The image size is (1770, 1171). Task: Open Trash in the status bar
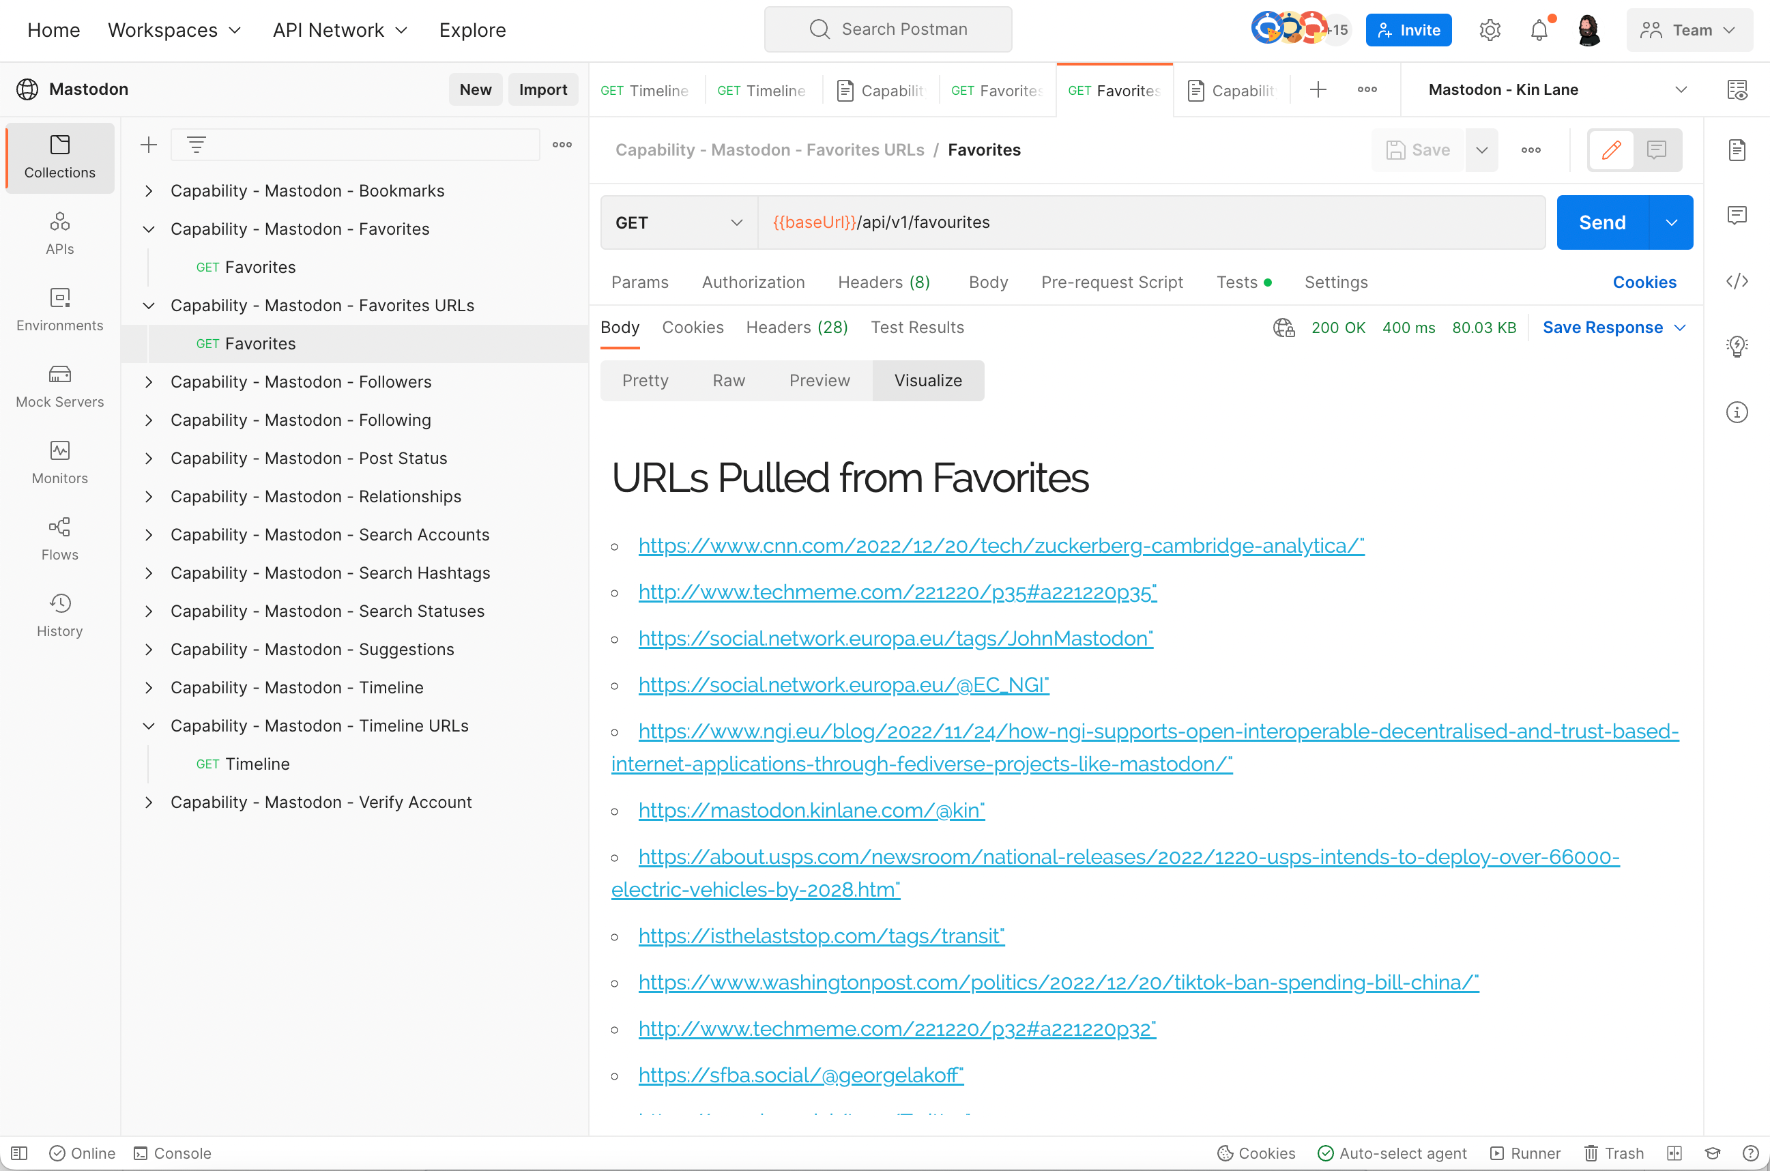coord(1614,1153)
